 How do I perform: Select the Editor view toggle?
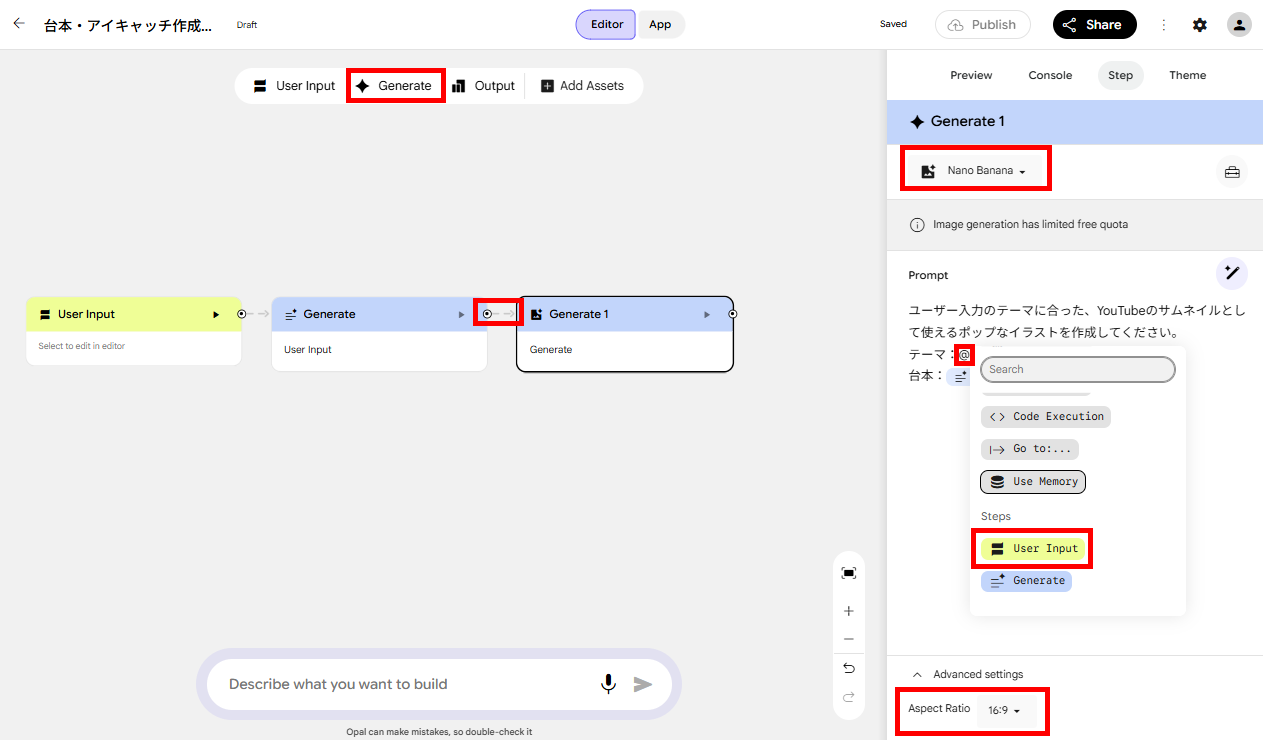tap(606, 25)
